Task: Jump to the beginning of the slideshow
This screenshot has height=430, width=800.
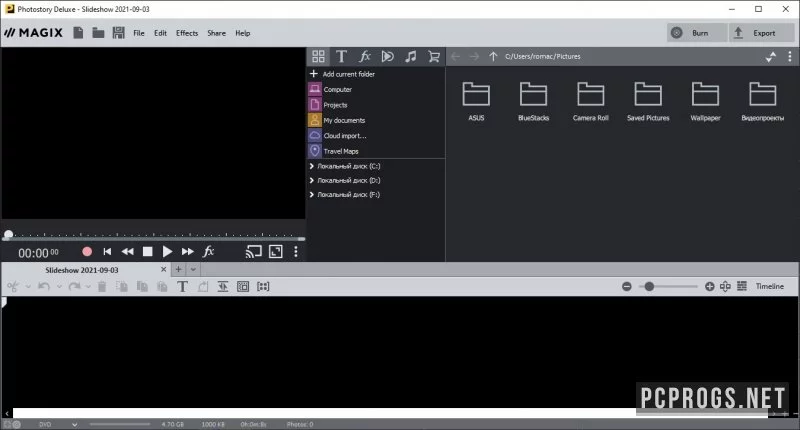Action: coord(107,251)
